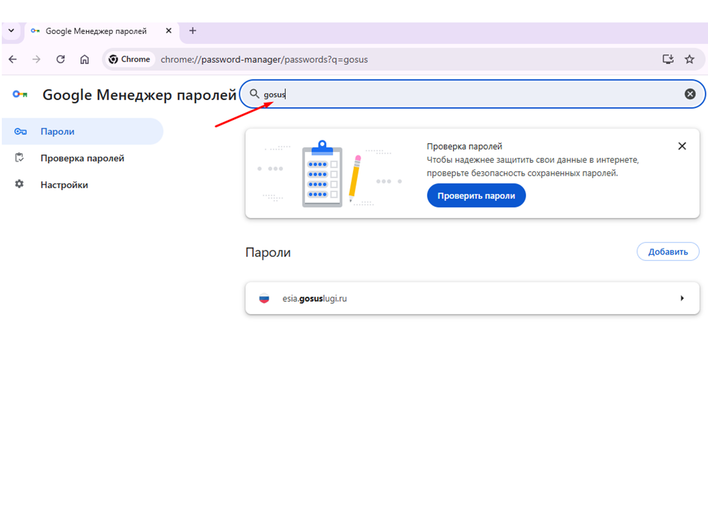Open the tab search dropdown arrow
This screenshot has width=708, height=531.
tap(11, 31)
